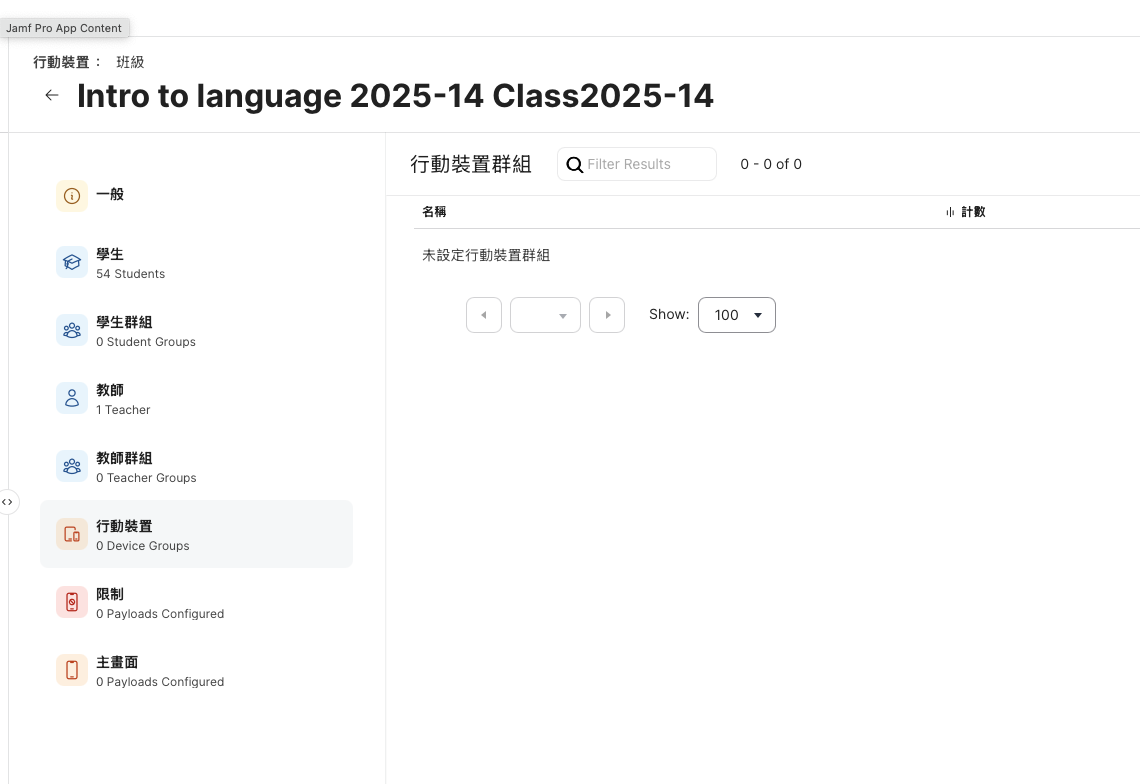Toggle the sidebar collapse handle
1140x784 pixels.
(8, 502)
